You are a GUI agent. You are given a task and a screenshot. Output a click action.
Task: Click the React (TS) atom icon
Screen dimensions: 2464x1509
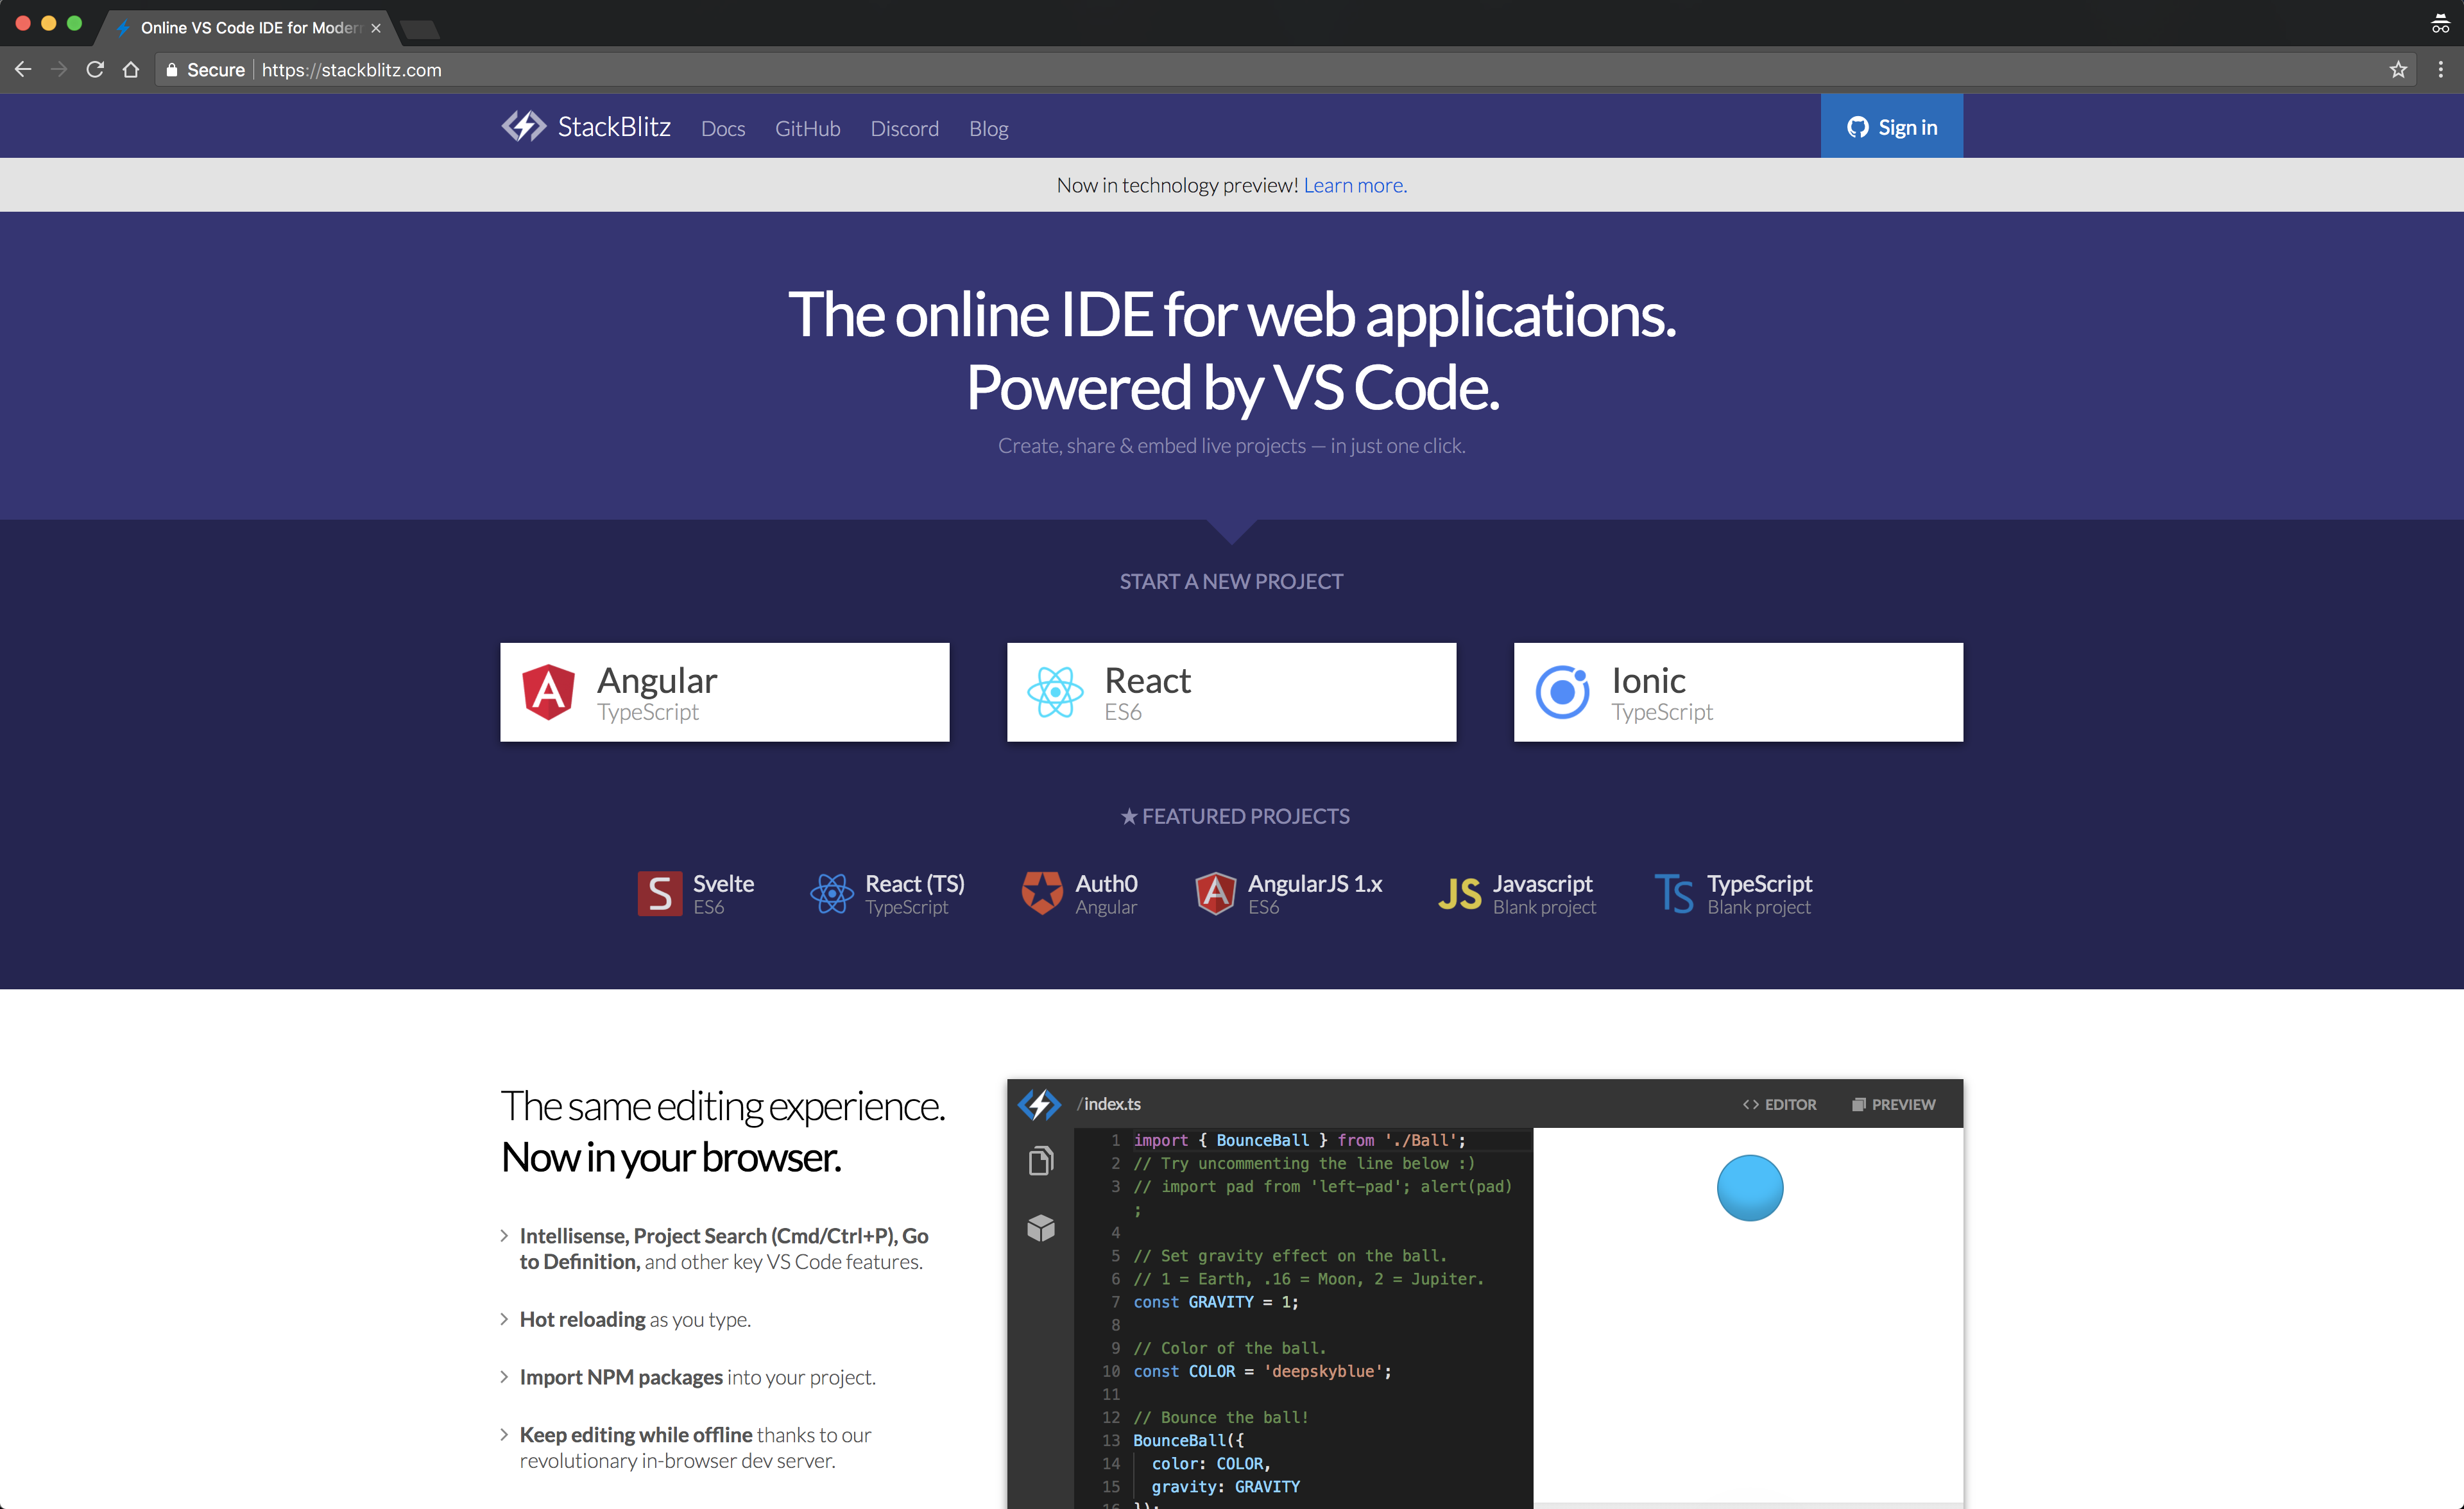click(x=832, y=893)
